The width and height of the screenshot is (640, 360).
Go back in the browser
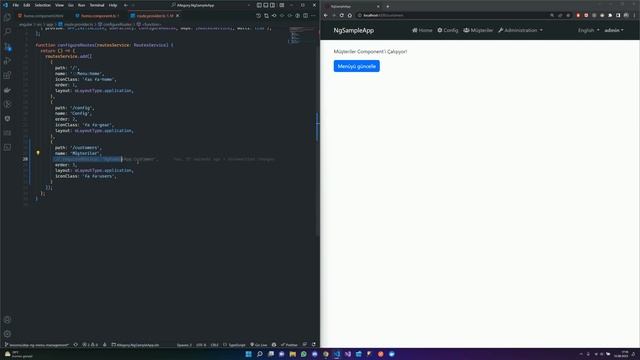click(x=326, y=16)
